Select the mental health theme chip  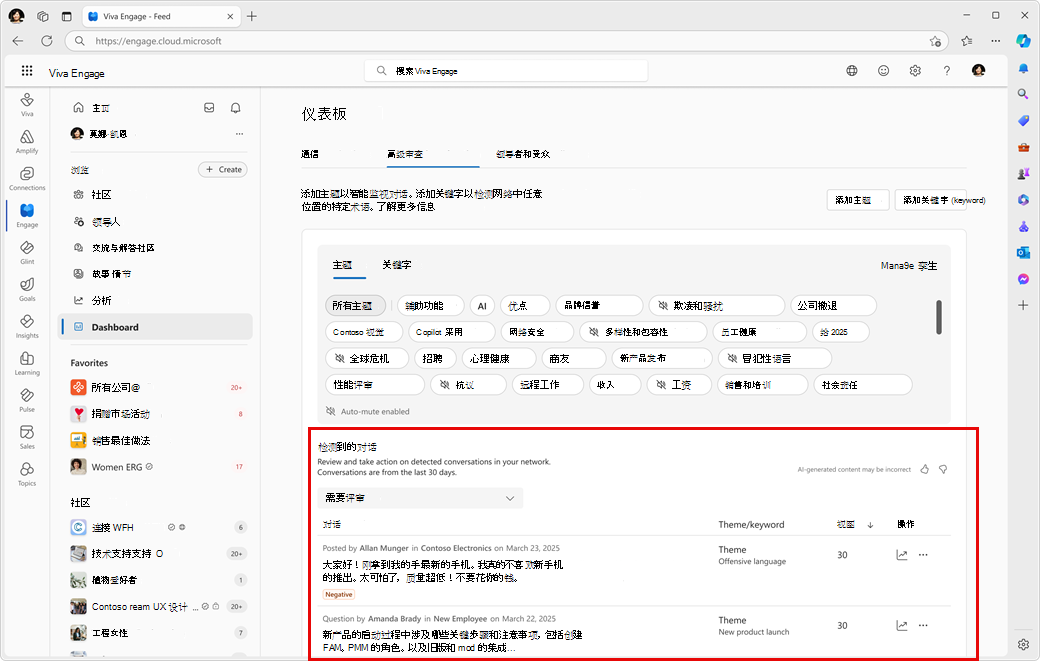(x=498, y=359)
